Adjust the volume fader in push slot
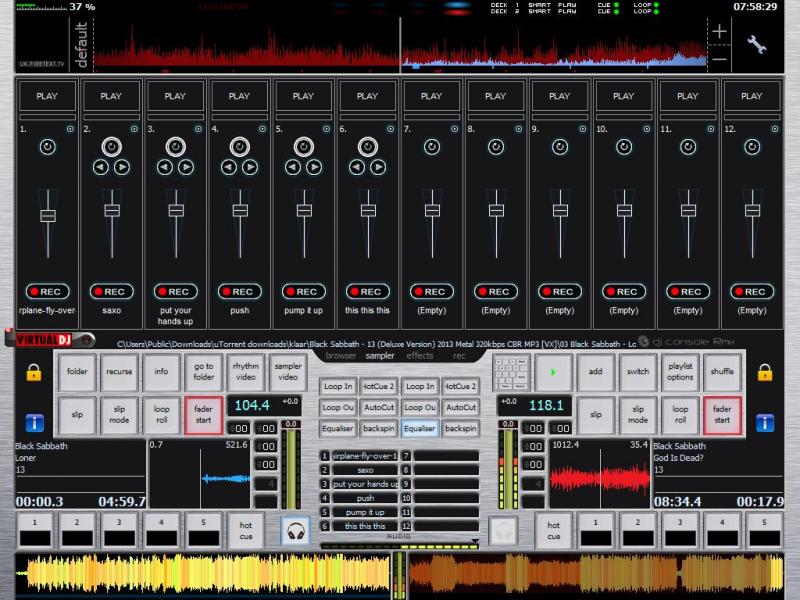The width and height of the screenshot is (800, 600). [240, 210]
